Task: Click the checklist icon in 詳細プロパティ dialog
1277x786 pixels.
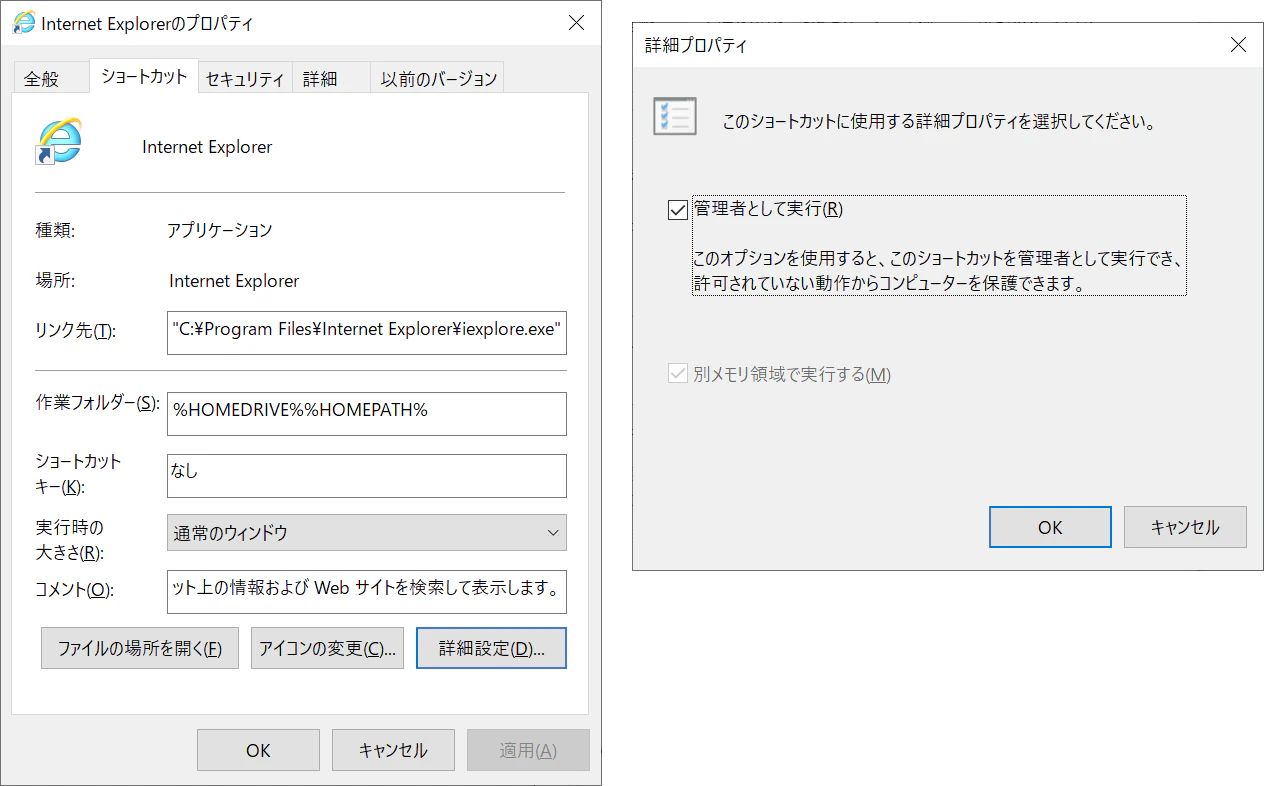Action: (674, 116)
